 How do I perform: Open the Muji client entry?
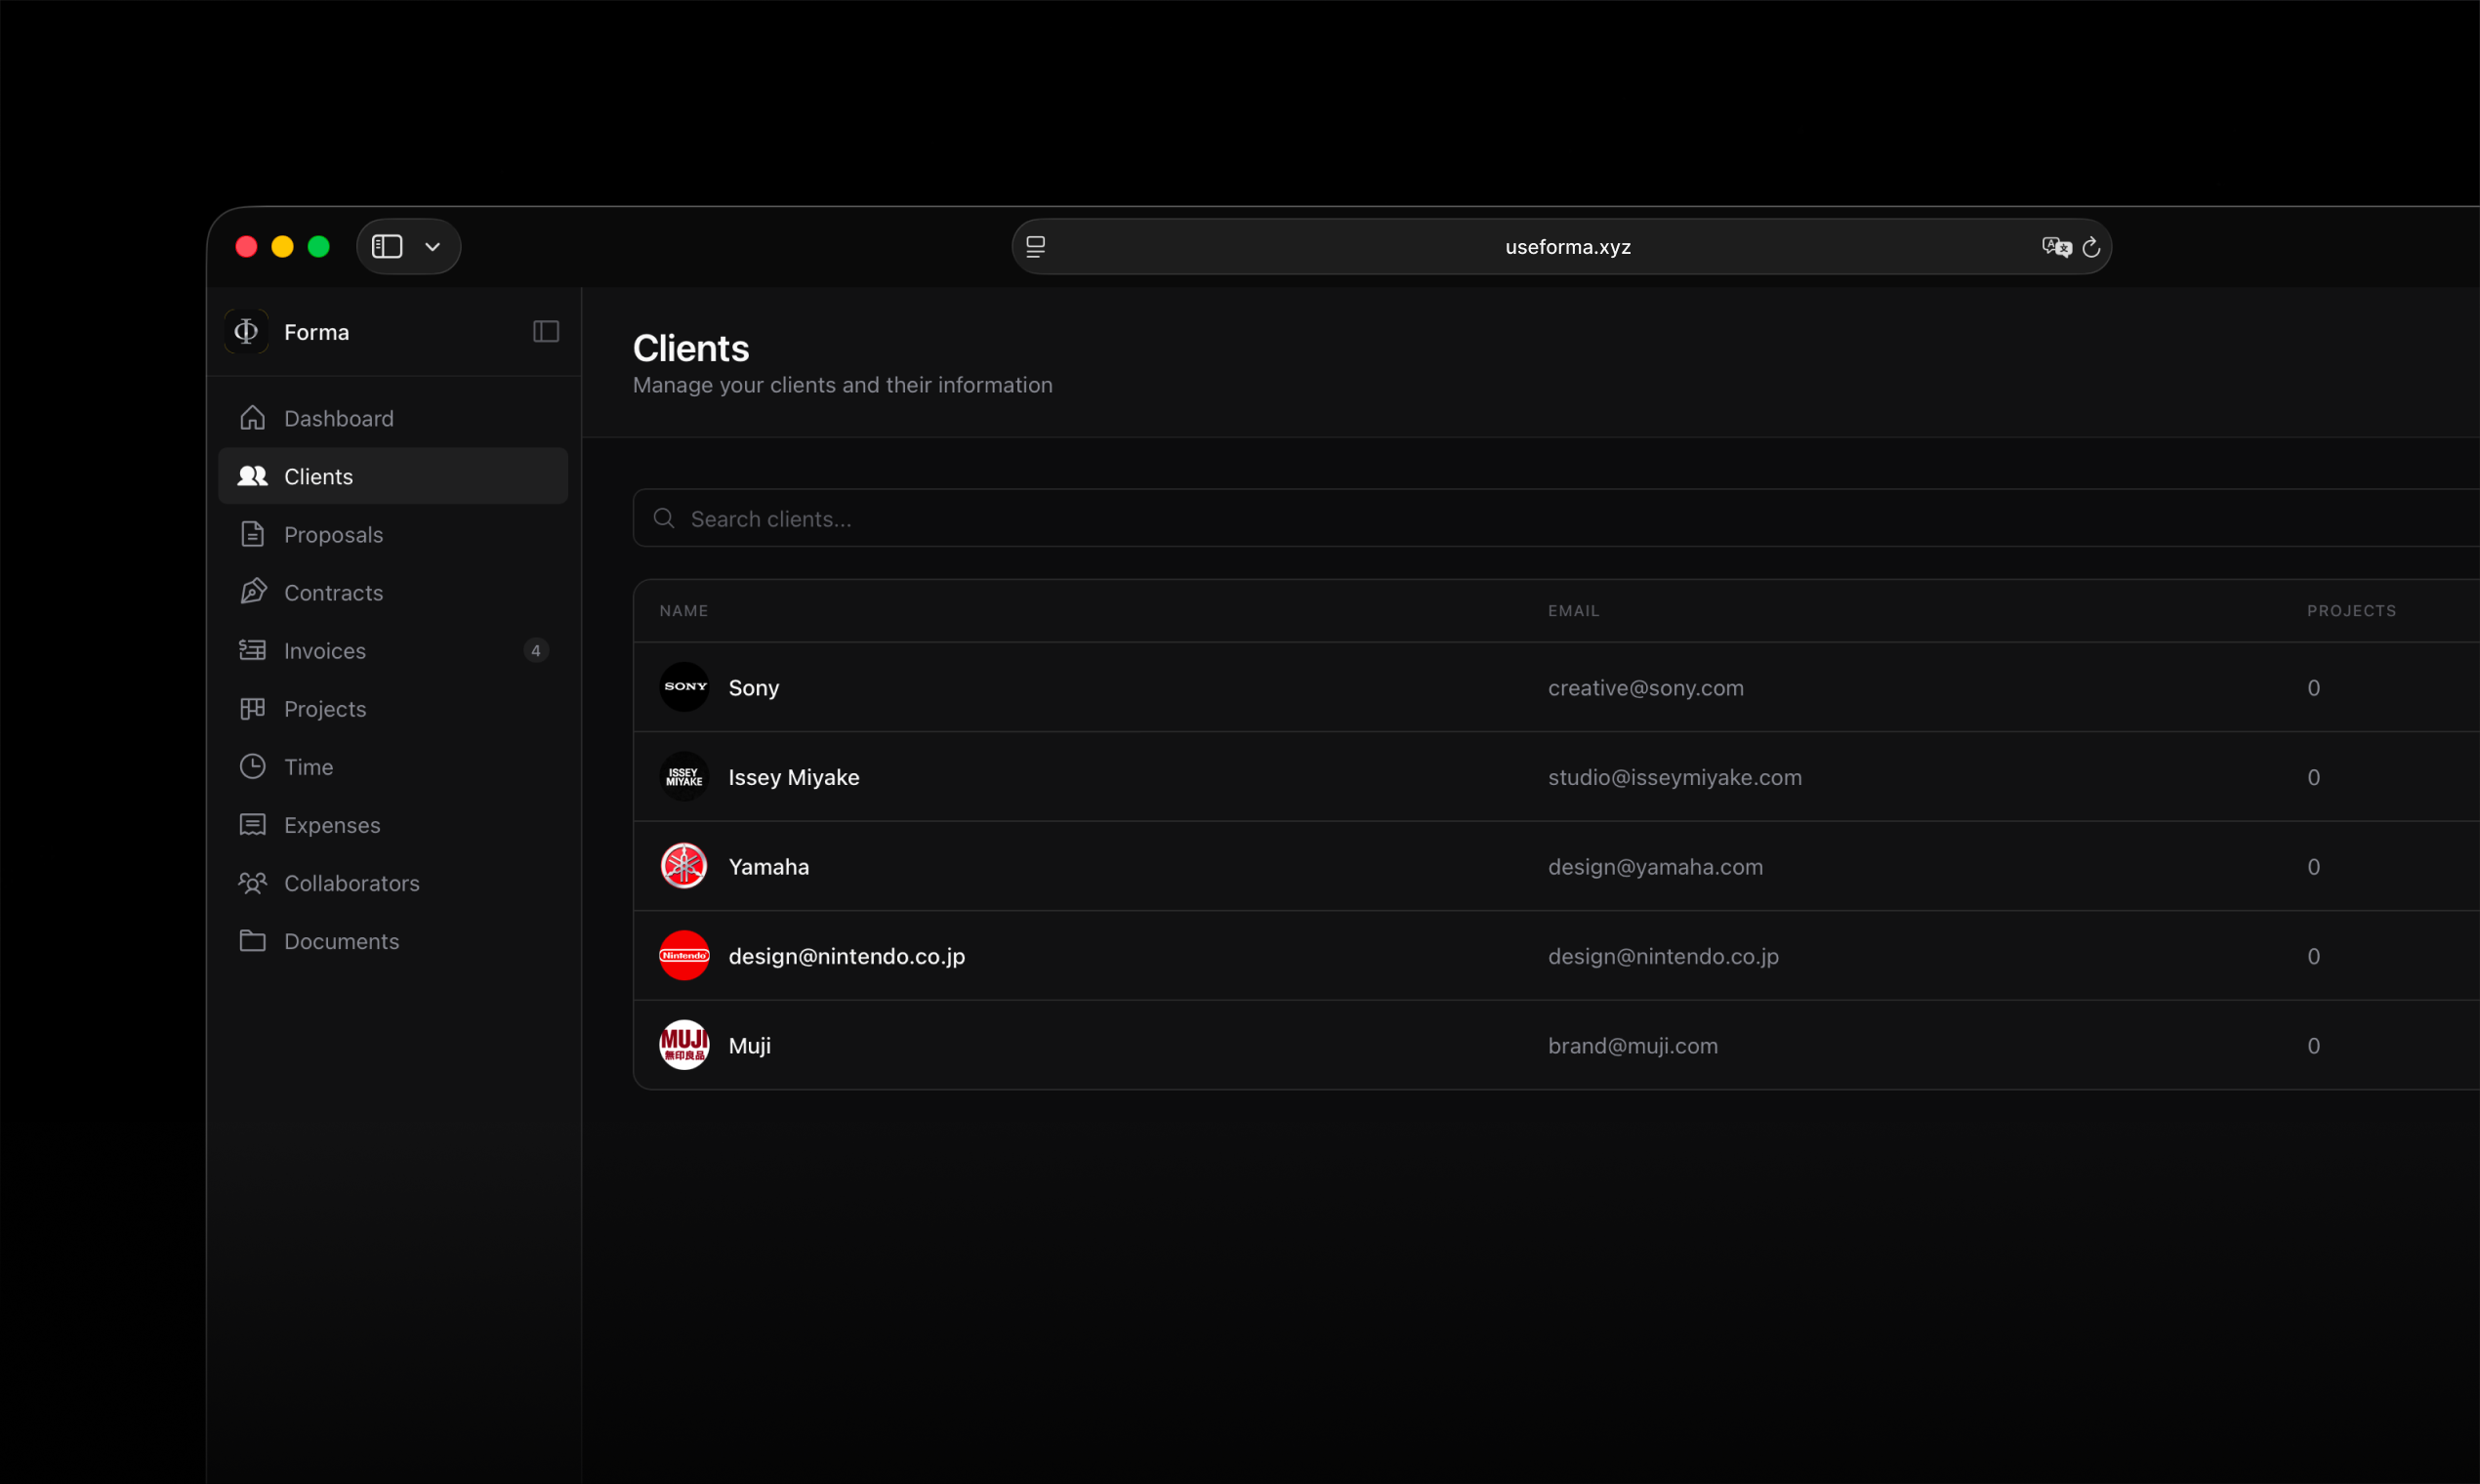(750, 1046)
